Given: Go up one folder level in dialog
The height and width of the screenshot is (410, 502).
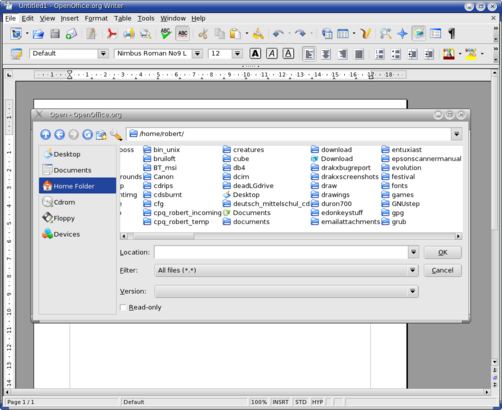Looking at the screenshot, I should pos(46,134).
